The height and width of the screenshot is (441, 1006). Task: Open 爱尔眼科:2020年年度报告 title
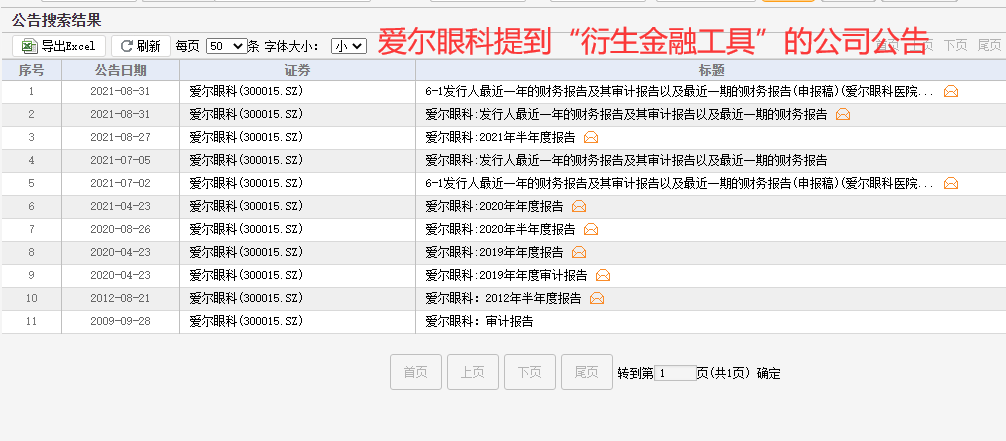click(494, 207)
